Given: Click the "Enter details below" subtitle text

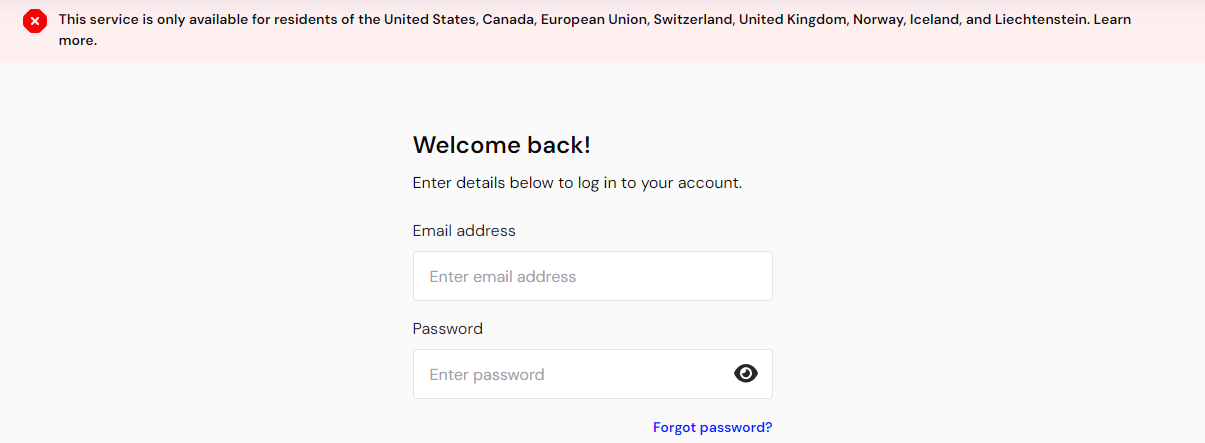Looking at the screenshot, I should pos(577,183).
